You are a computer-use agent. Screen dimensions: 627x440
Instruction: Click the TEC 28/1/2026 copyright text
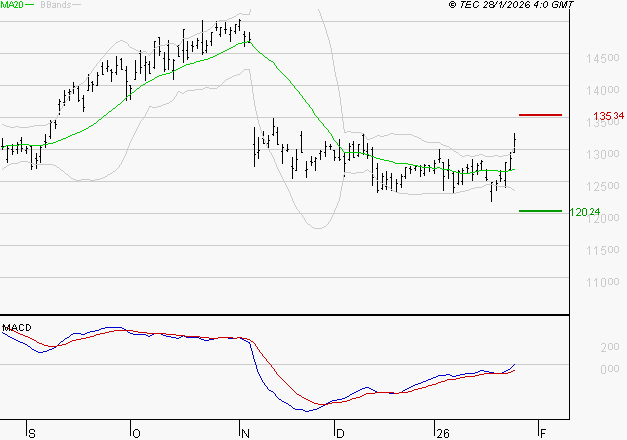pos(511,5)
